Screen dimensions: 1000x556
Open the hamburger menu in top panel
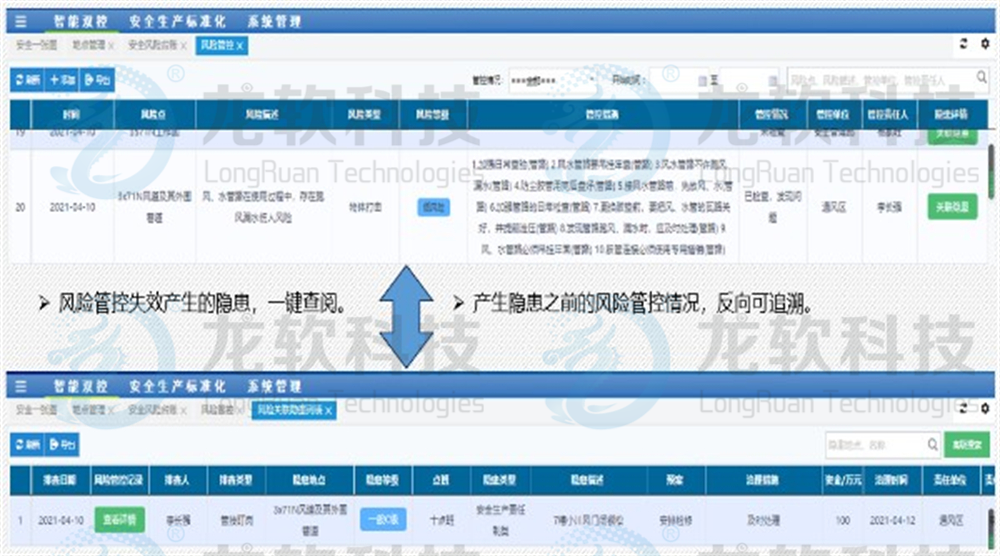click(21, 21)
